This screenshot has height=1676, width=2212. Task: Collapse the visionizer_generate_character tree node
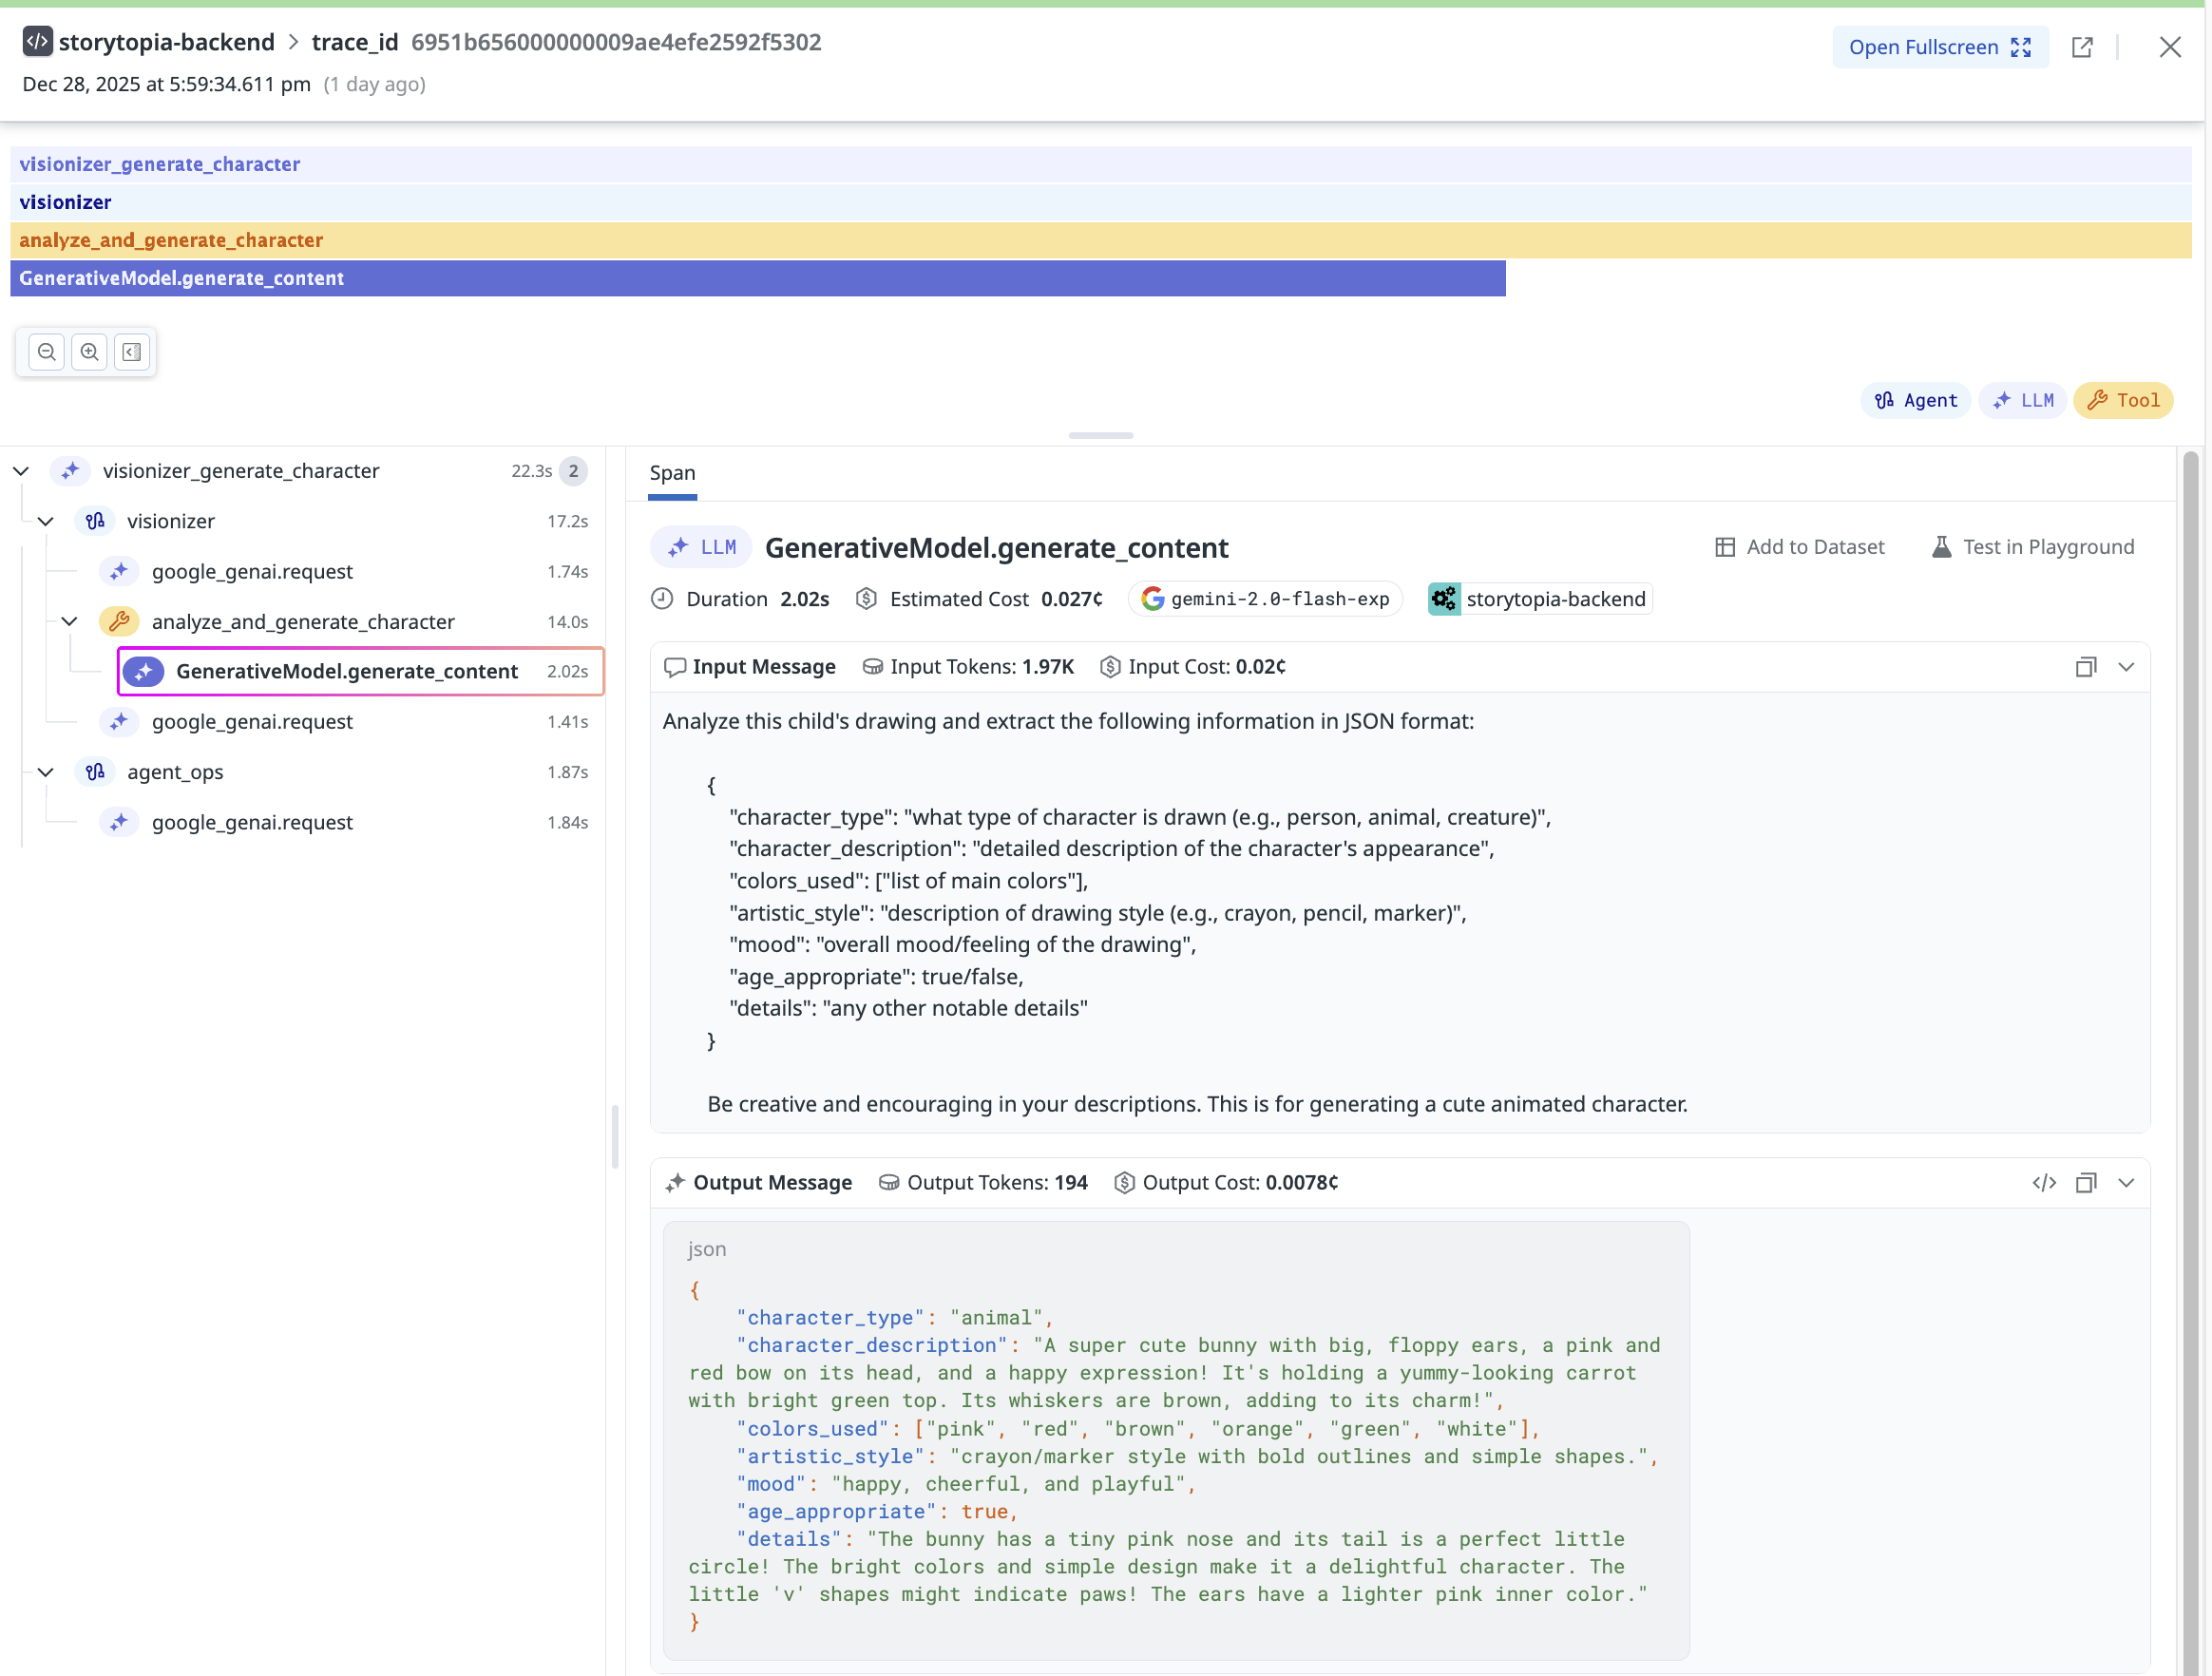21,471
